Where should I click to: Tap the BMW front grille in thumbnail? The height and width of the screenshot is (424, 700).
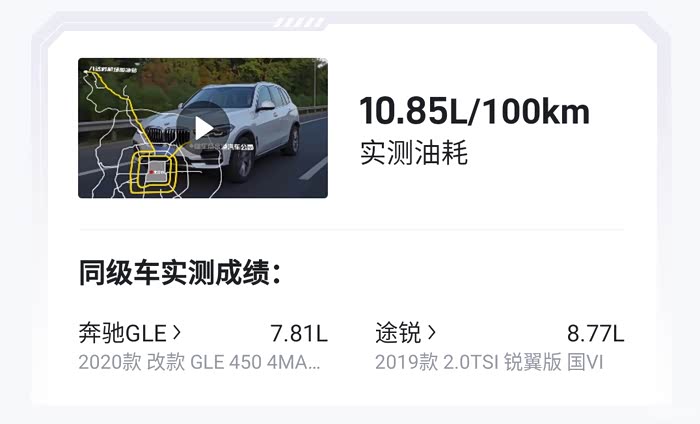[x=168, y=135]
